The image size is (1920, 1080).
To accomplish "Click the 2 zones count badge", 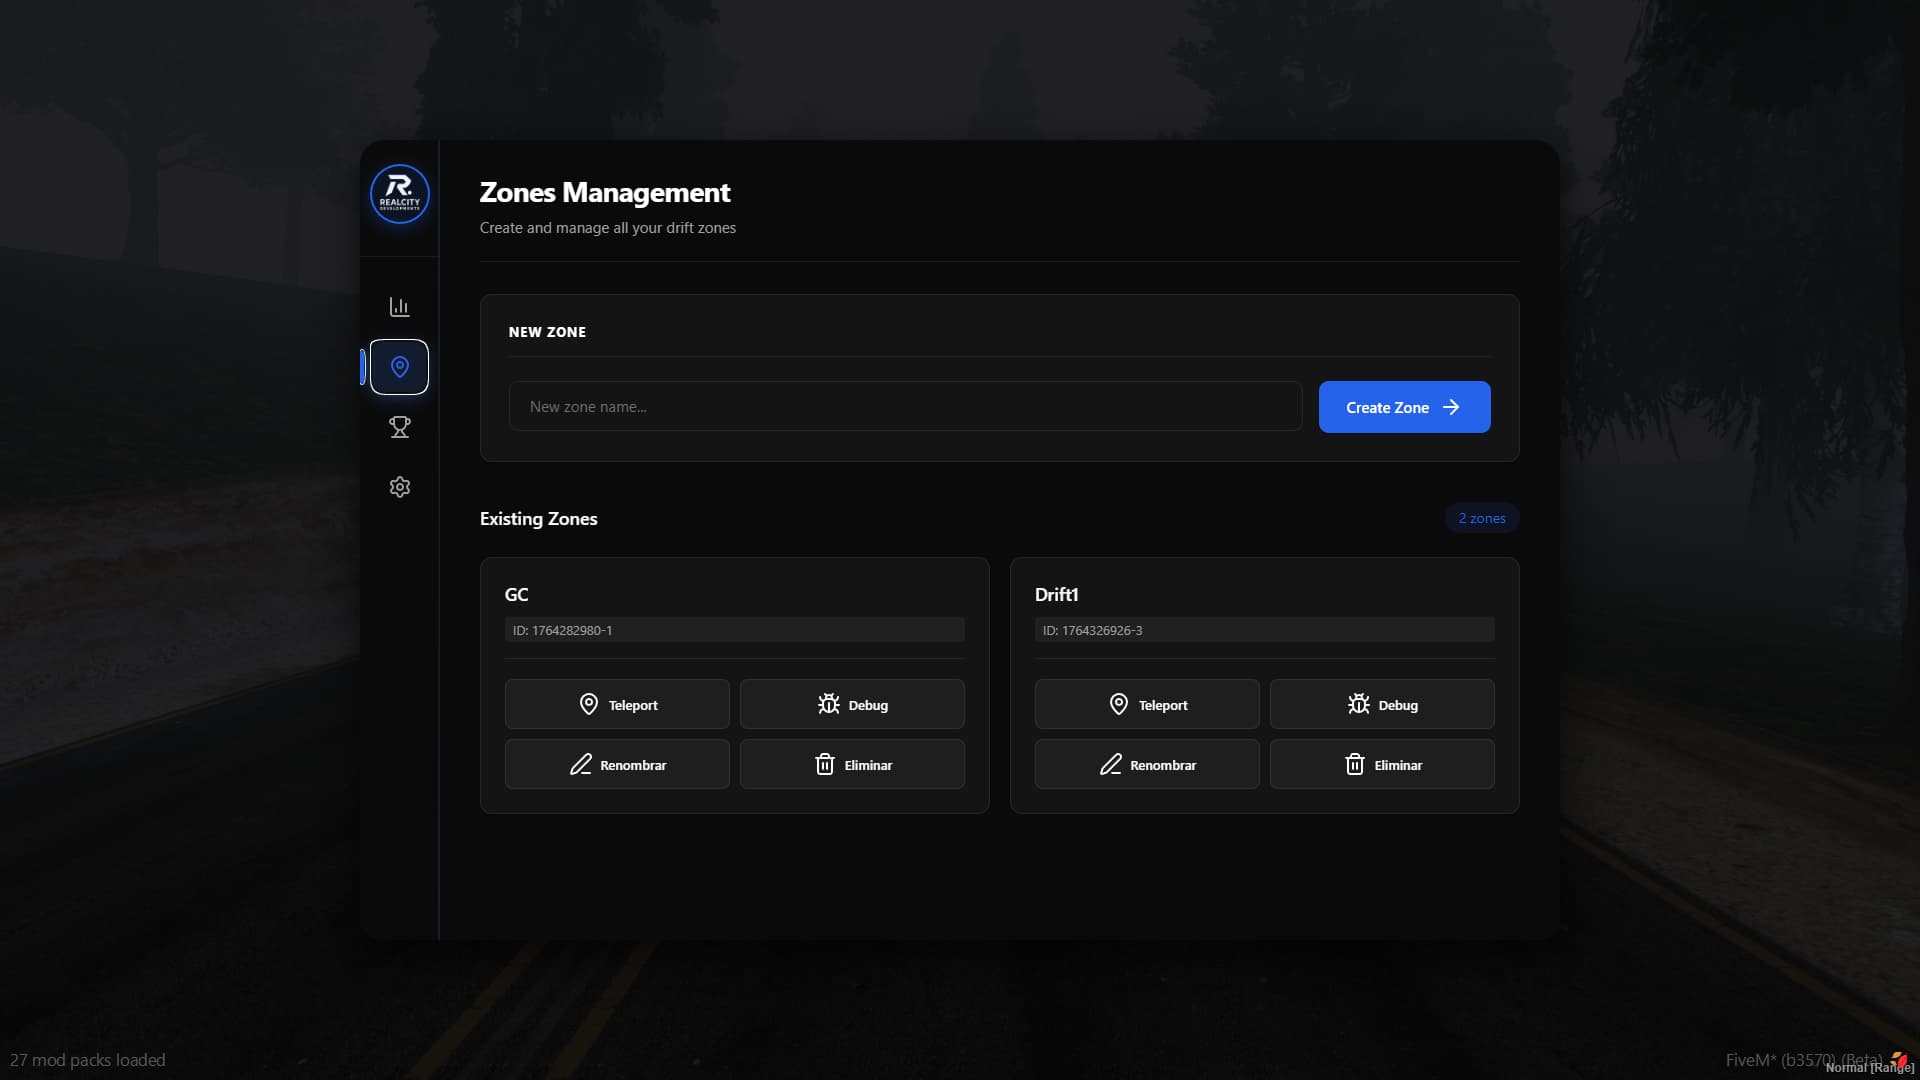I will coord(1481,518).
